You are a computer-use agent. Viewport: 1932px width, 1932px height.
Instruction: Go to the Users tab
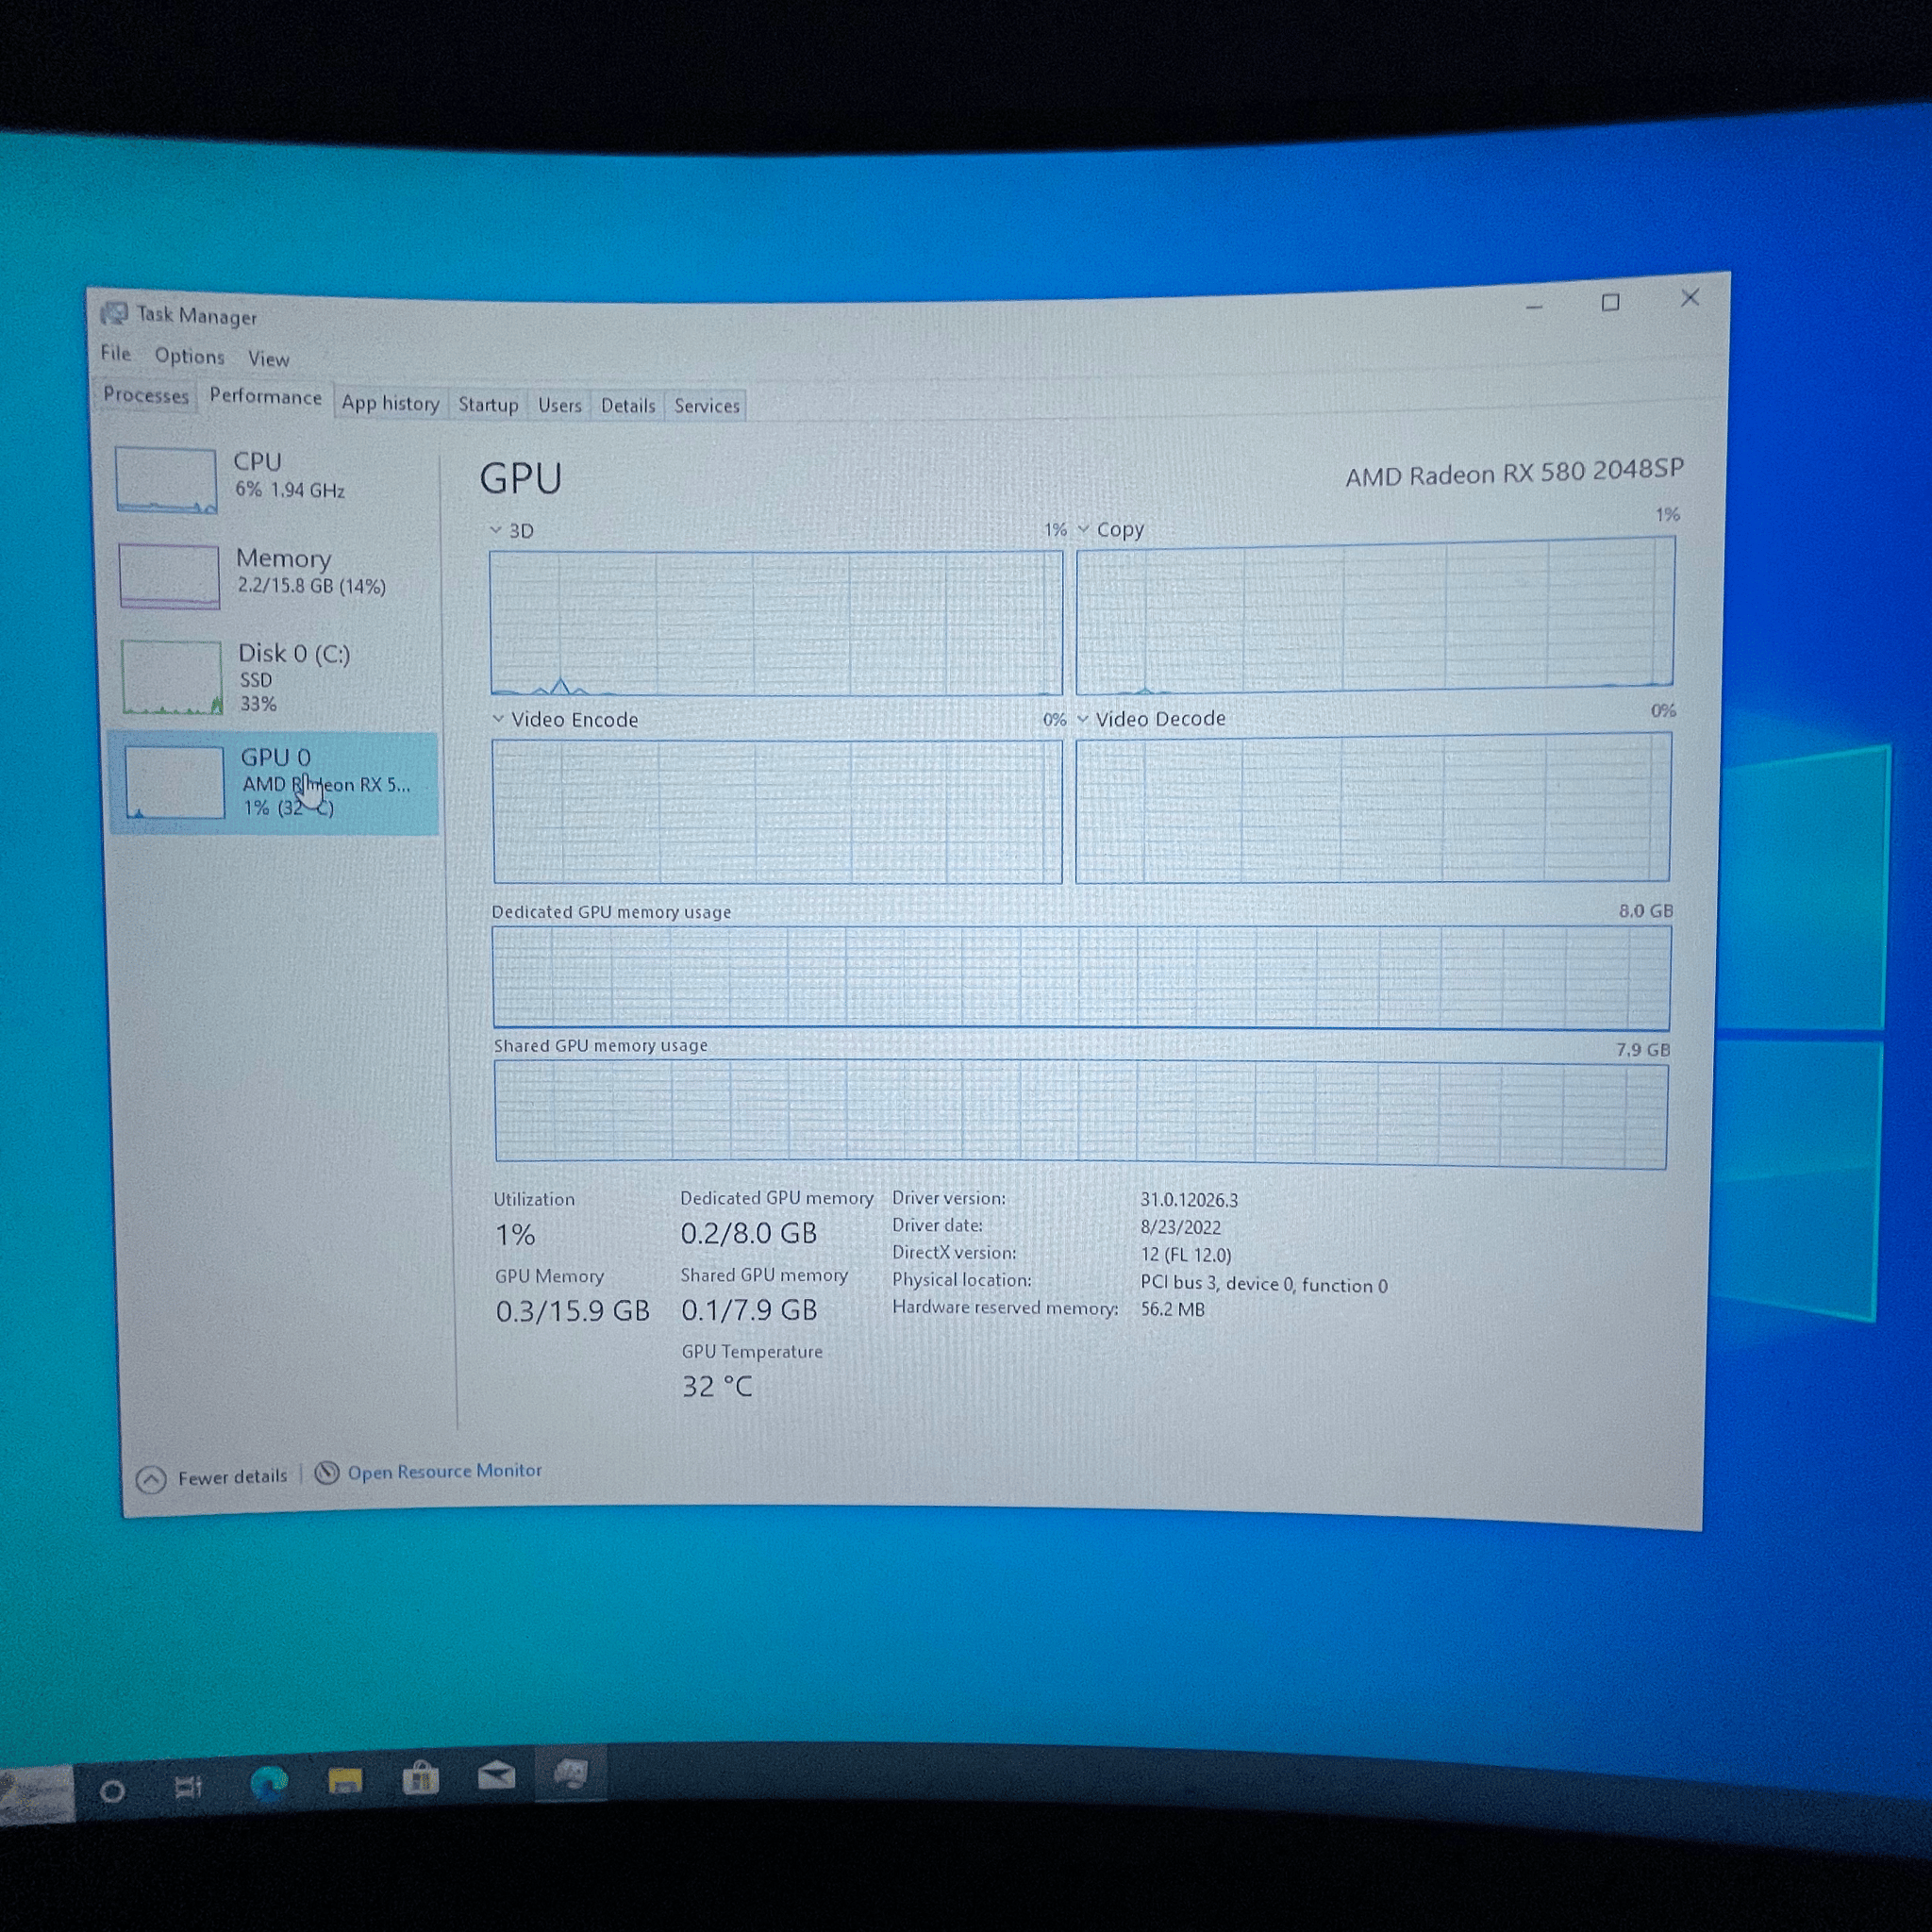tap(559, 405)
